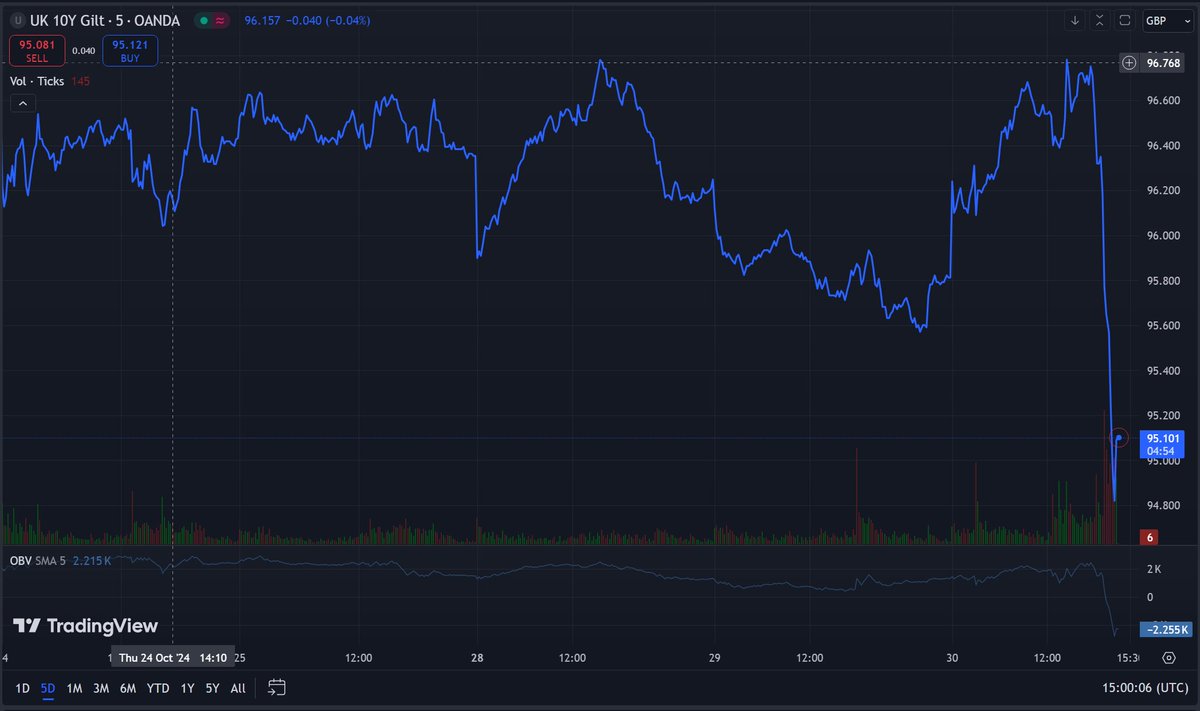Click the 96.000 price axis label
The image size is (1200, 711).
[1164, 235]
